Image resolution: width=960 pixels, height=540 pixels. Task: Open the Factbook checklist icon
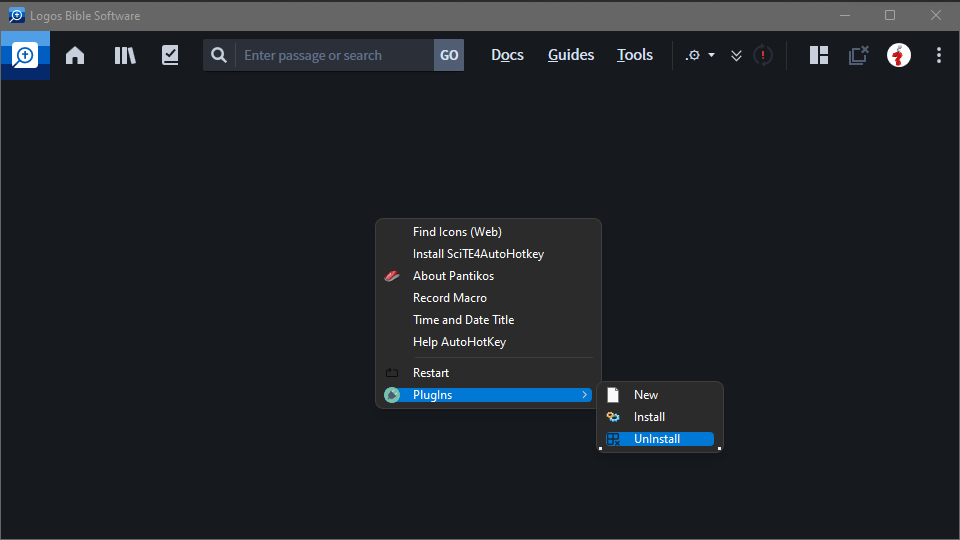pos(170,55)
